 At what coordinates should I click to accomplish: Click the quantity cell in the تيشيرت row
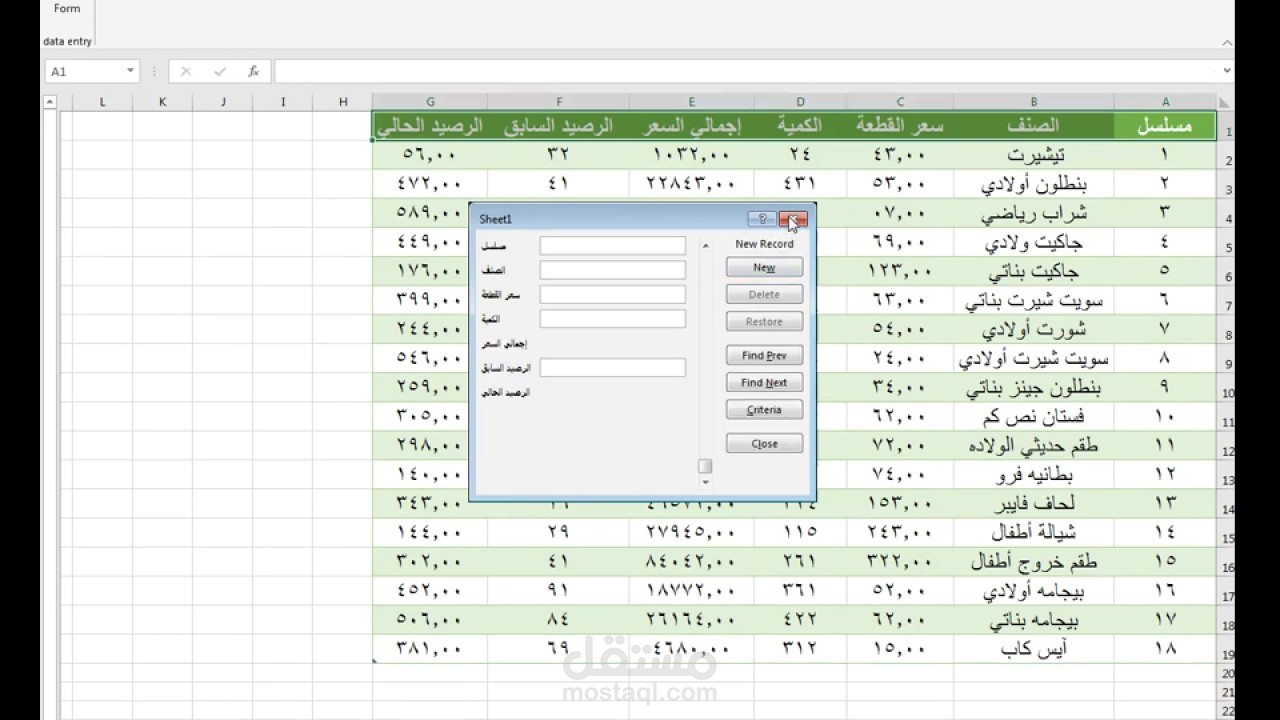tap(800, 155)
